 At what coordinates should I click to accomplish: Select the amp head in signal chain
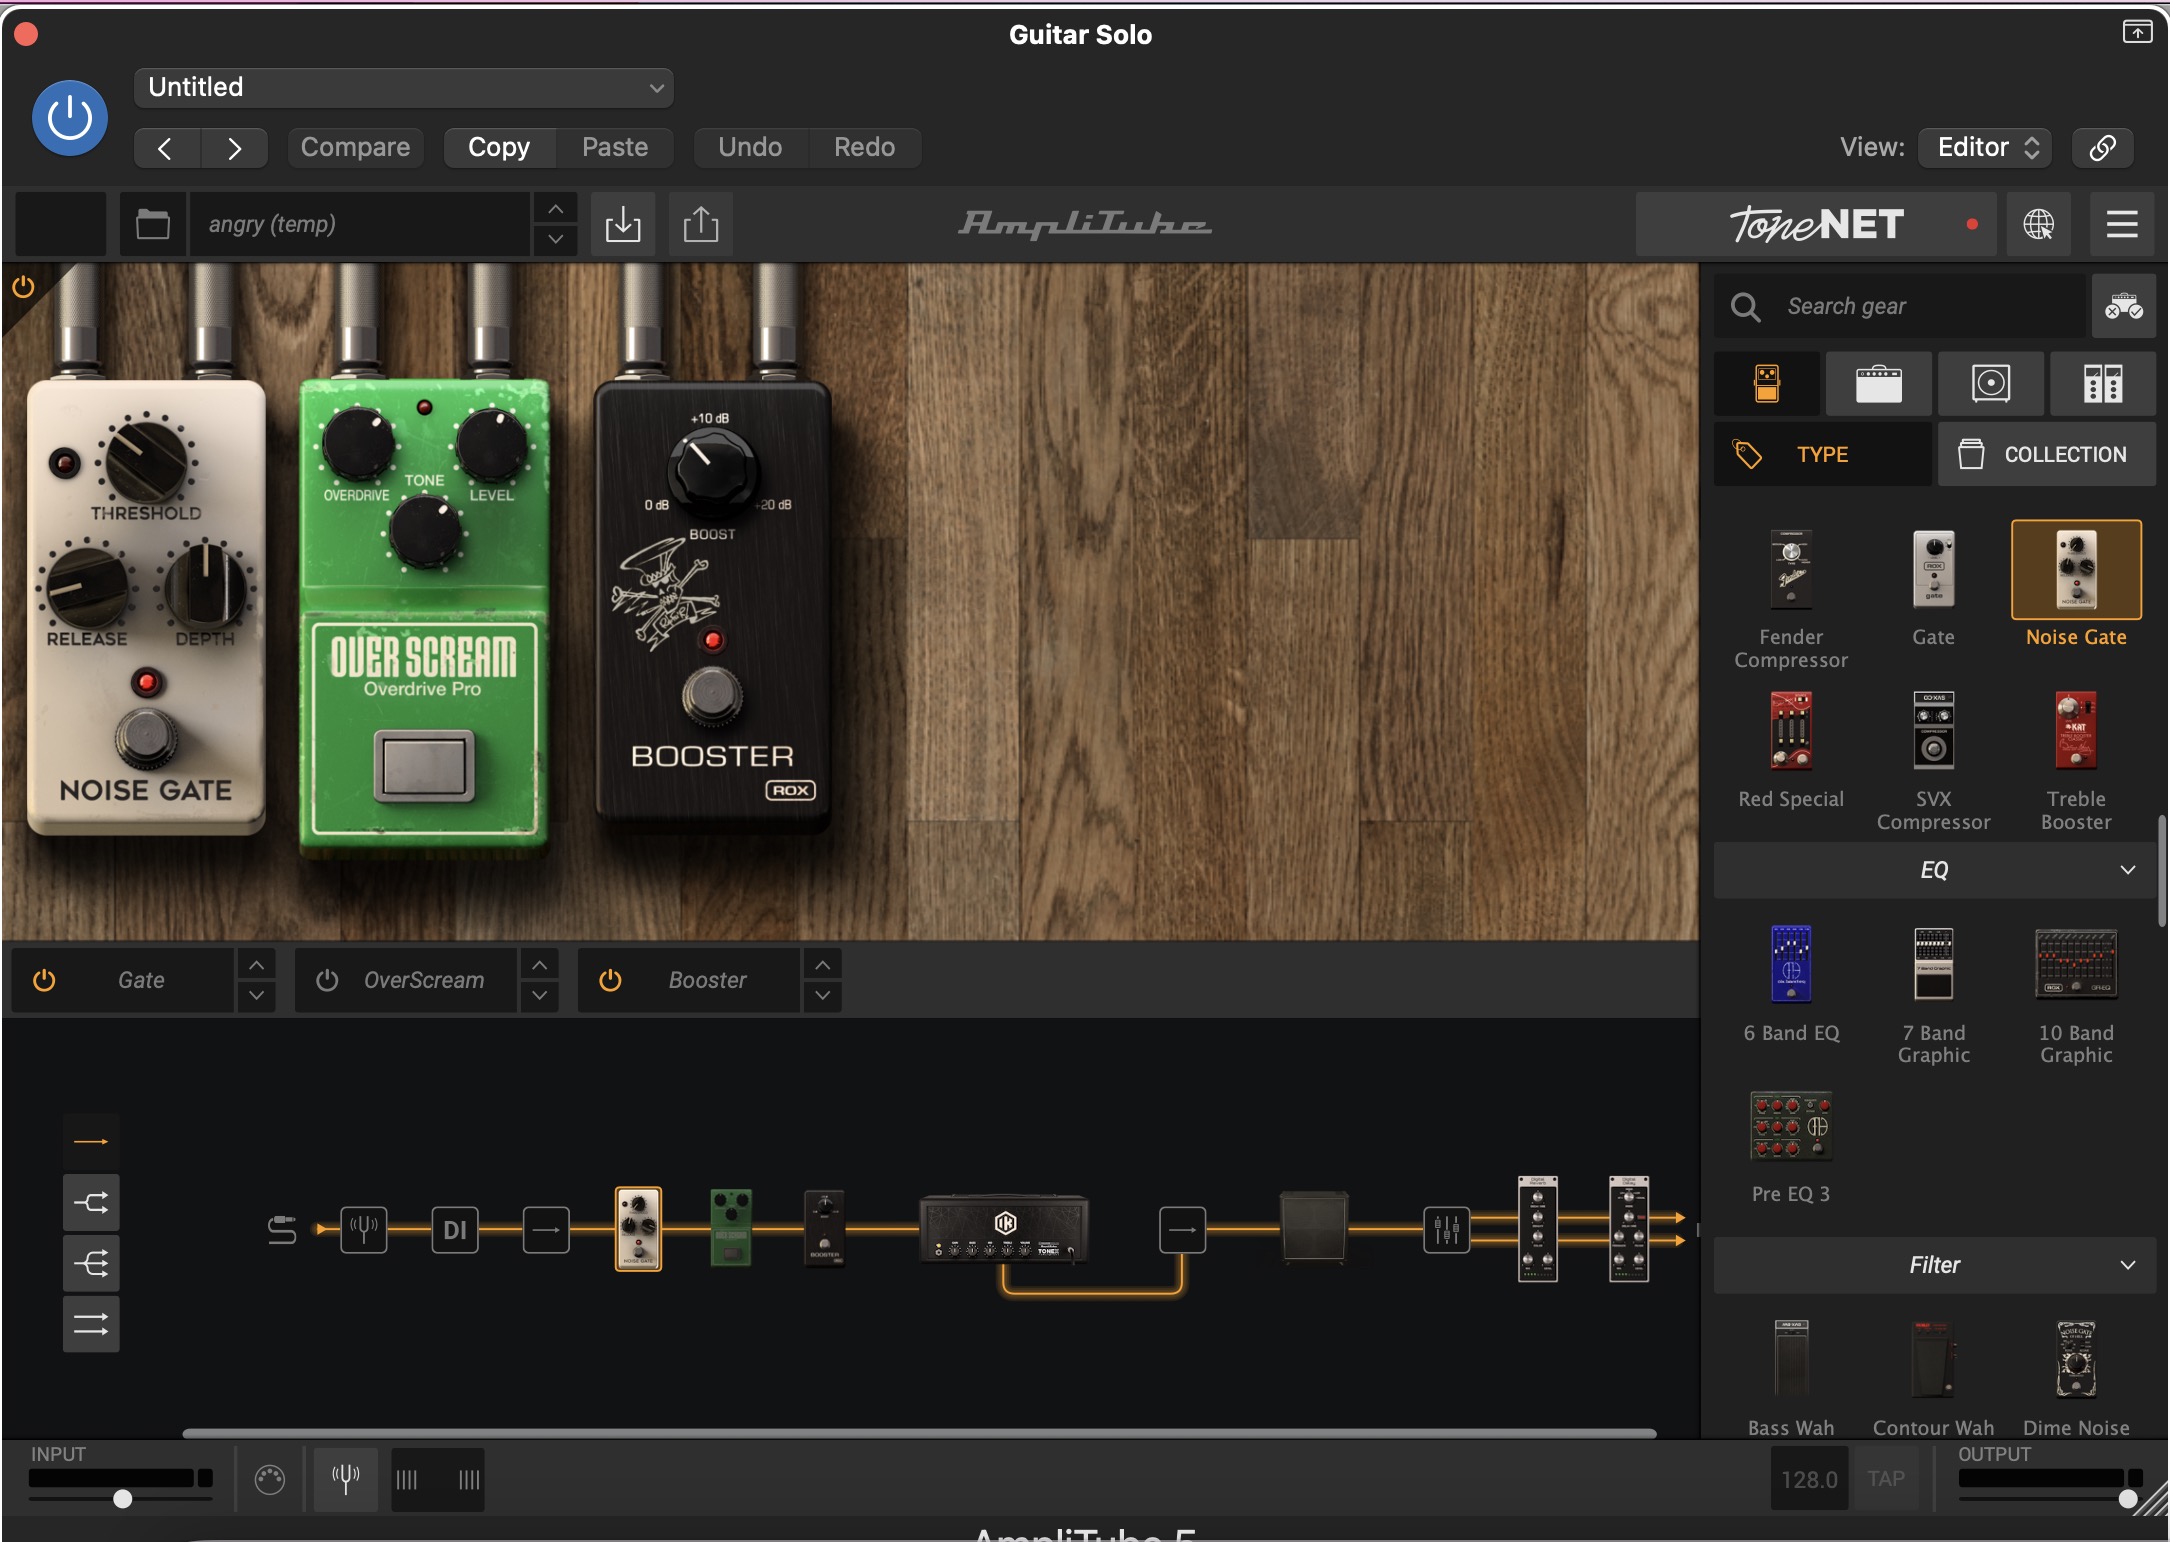[1004, 1228]
